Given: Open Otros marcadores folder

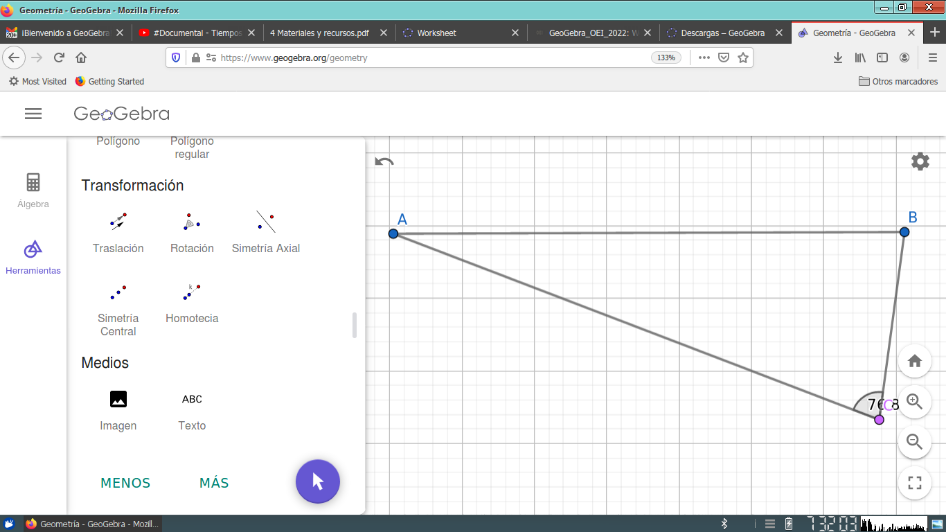Looking at the screenshot, I should click(x=898, y=81).
